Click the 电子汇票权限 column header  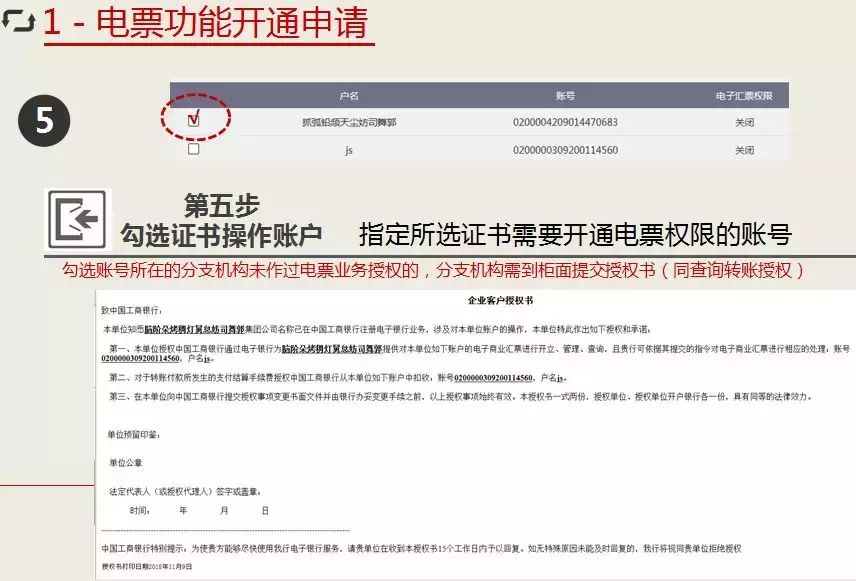point(744,96)
